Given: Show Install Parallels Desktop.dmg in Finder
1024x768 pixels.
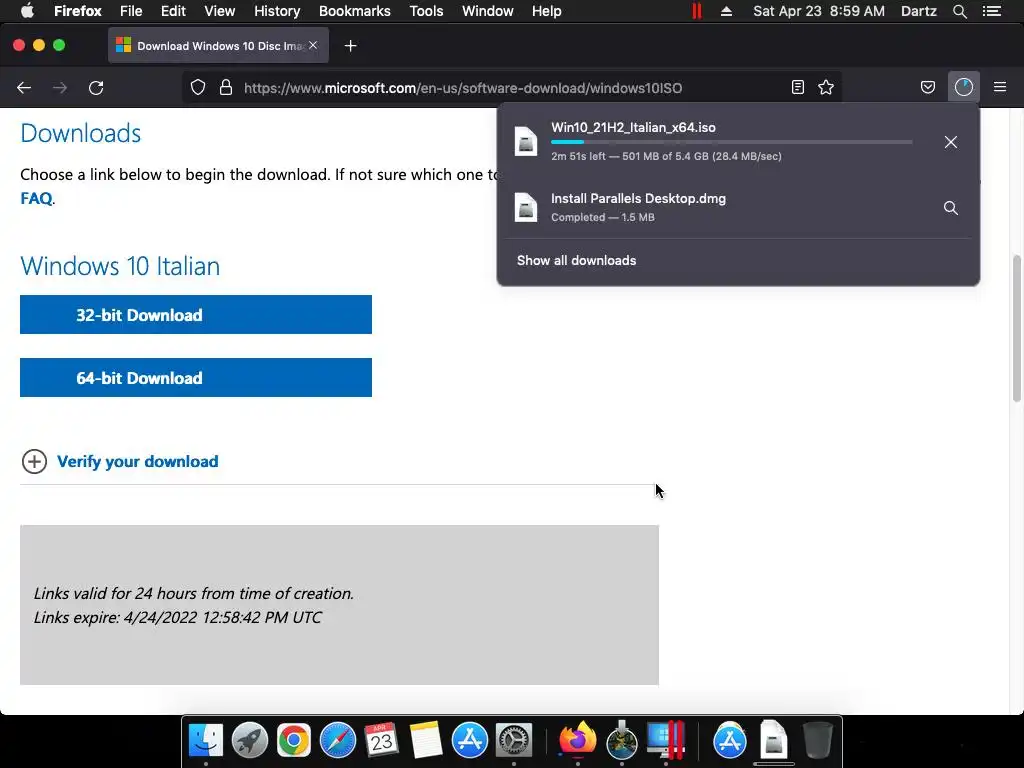Looking at the screenshot, I should (951, 208).
